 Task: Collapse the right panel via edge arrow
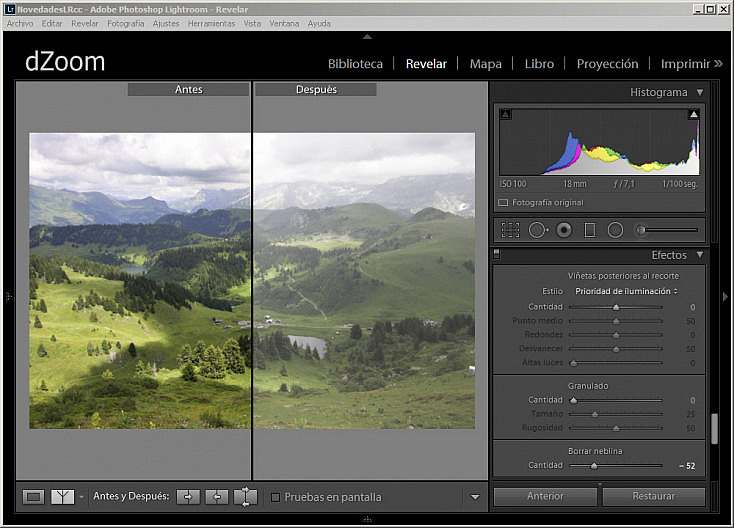click(725, 296)
